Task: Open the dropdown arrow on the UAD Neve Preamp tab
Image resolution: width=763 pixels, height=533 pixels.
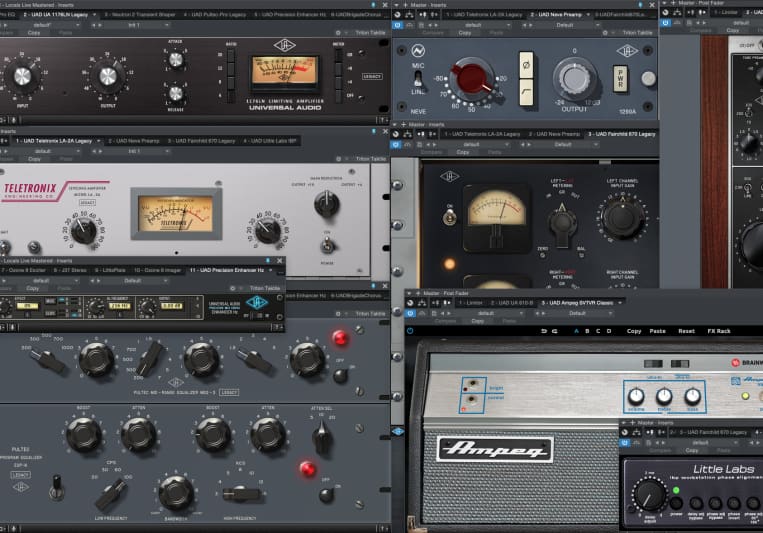Action: coord(588,15)
